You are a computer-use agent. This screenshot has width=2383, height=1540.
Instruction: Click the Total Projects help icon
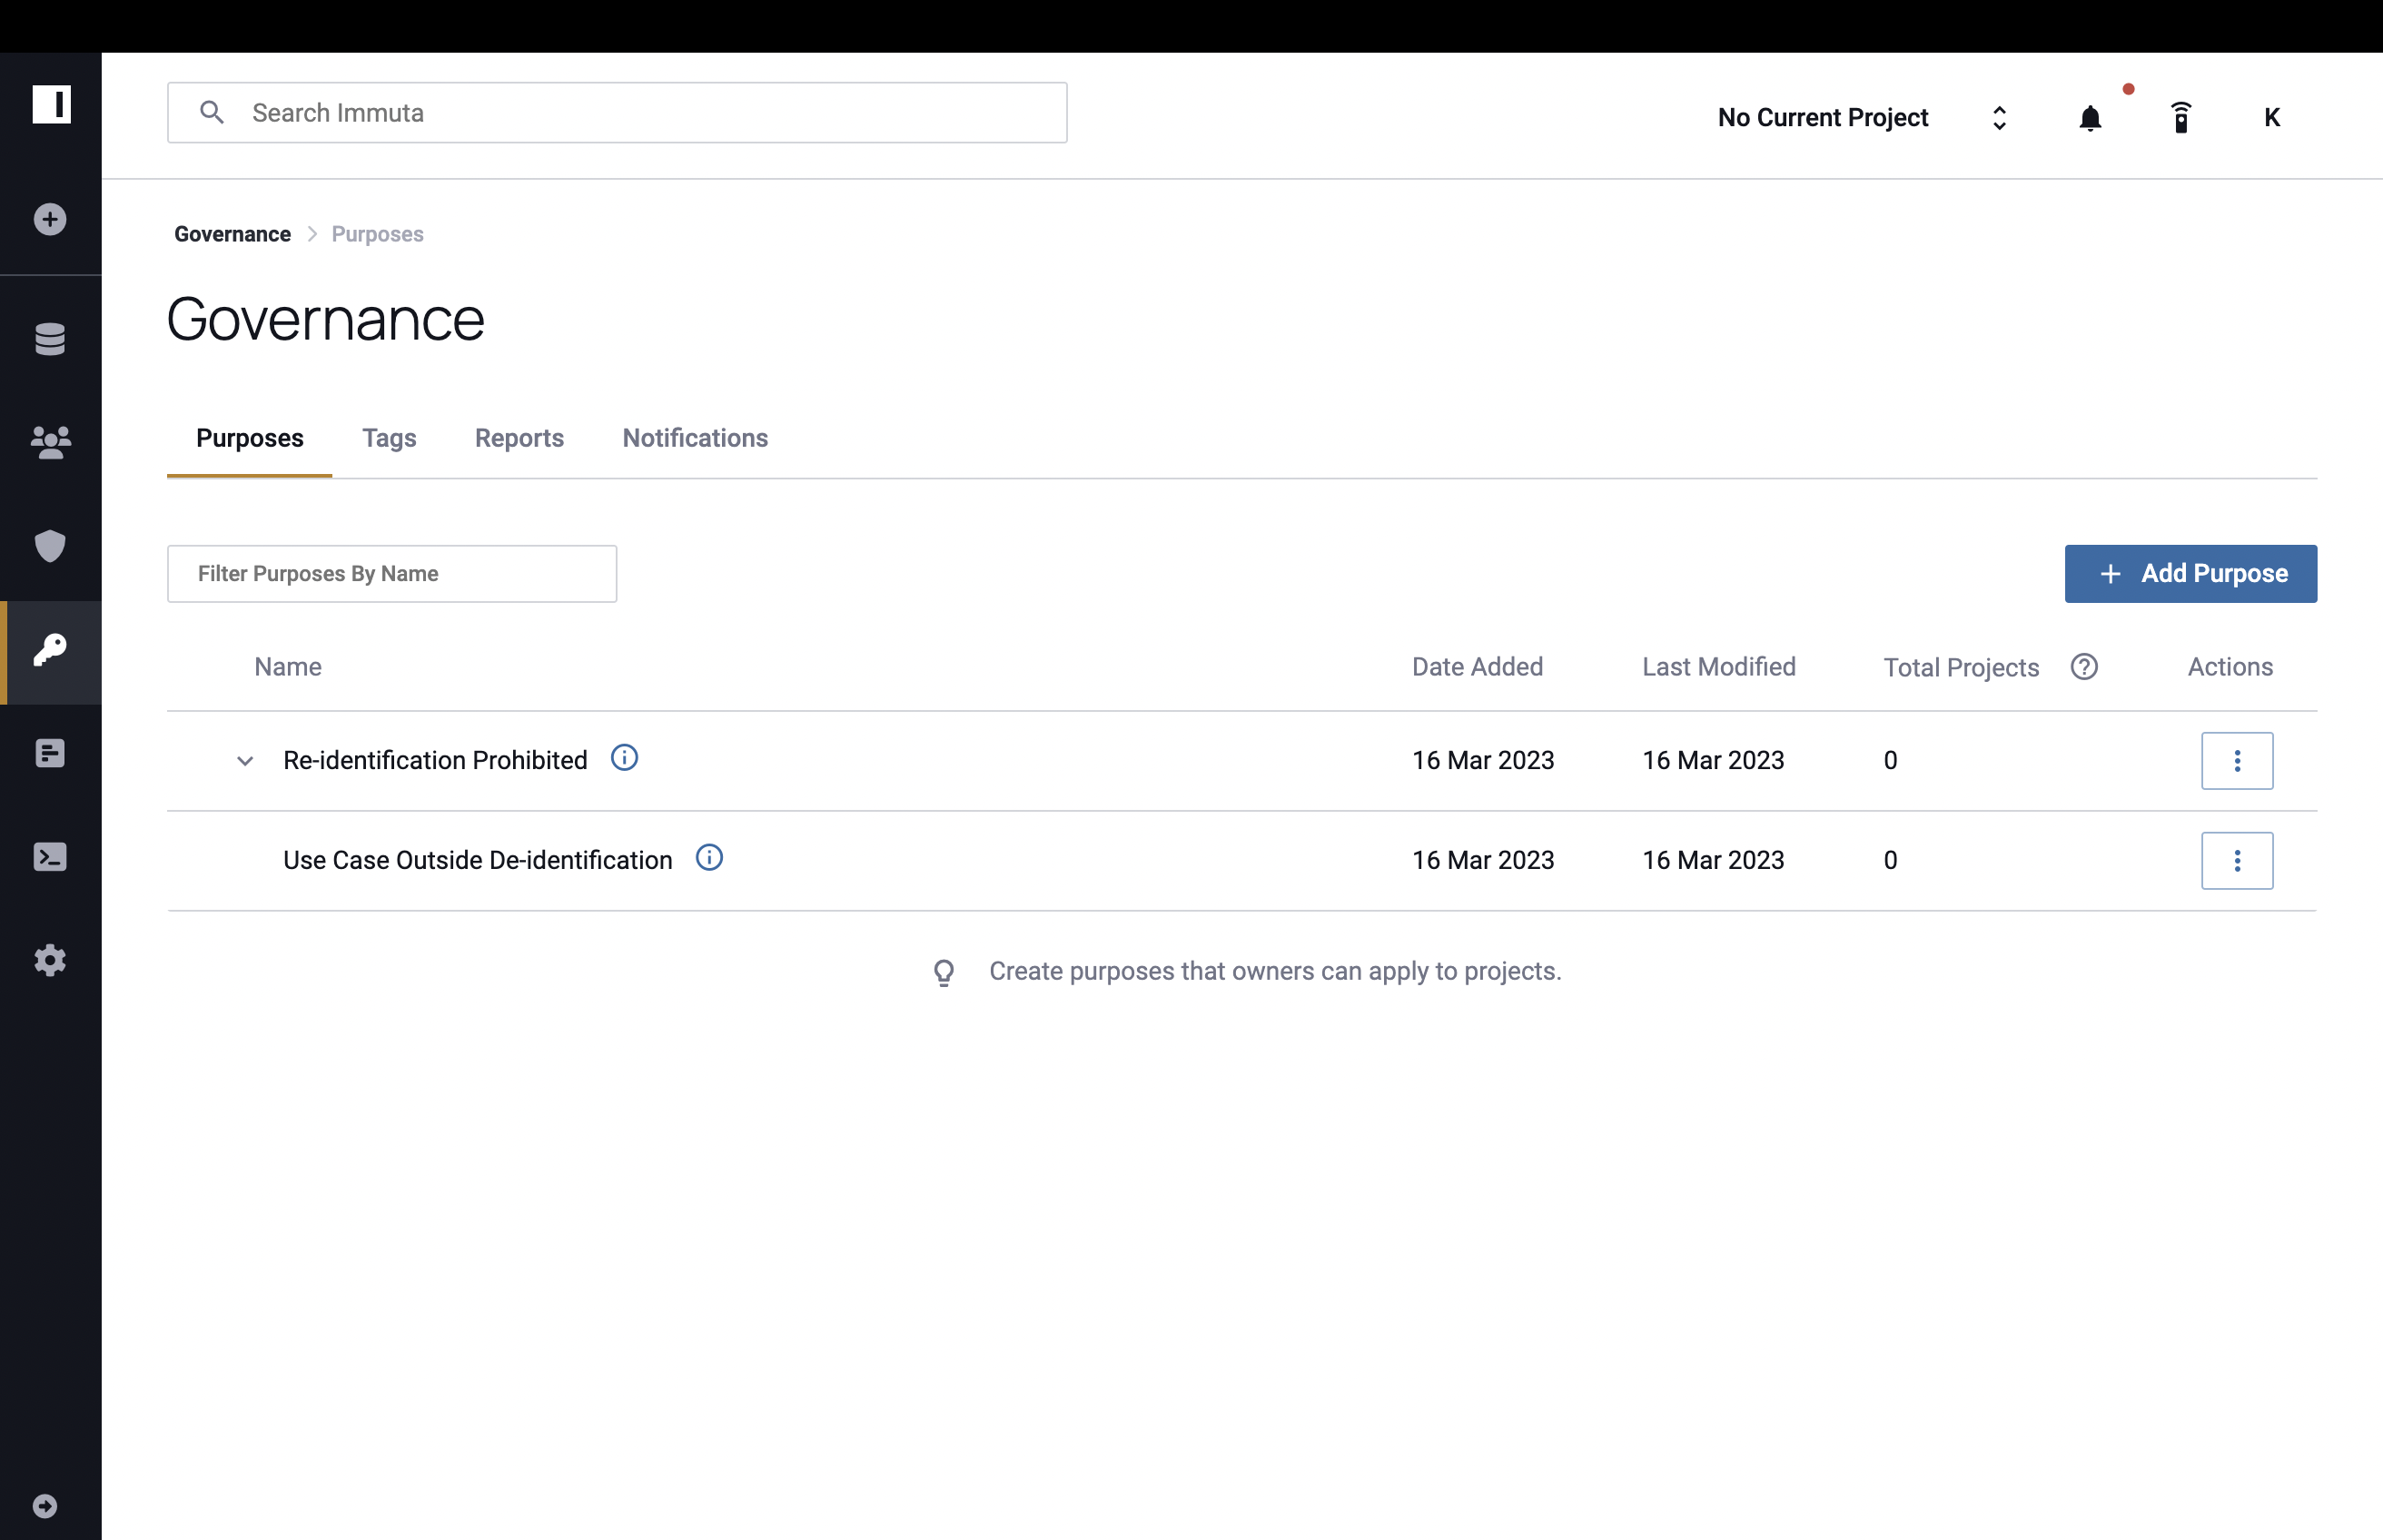click(2084, 665)
